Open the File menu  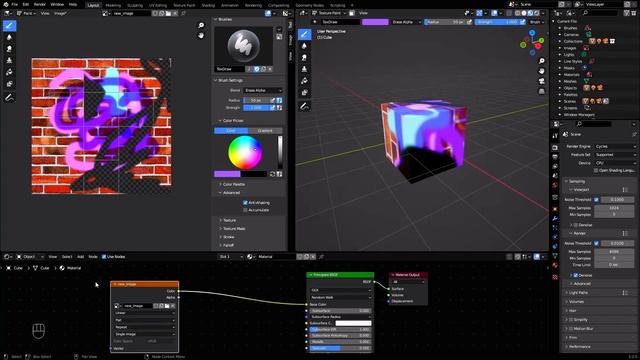(15, 4)
